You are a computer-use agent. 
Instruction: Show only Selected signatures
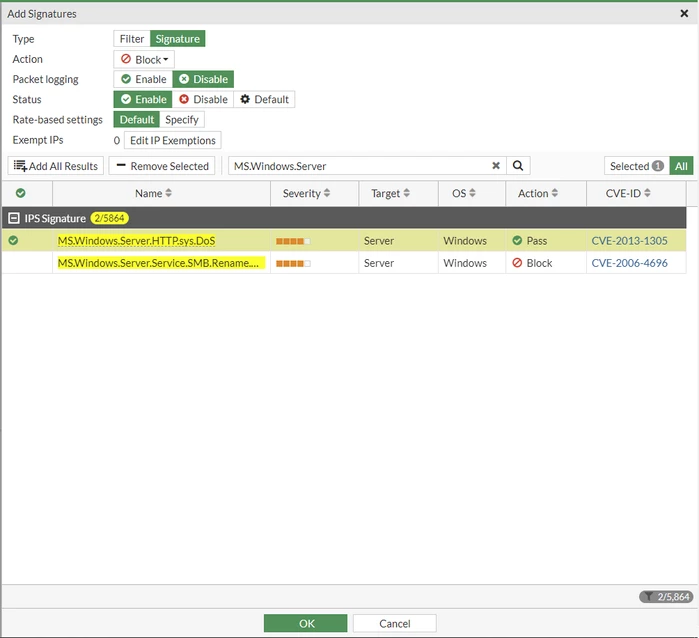click(x=637, y=166)
